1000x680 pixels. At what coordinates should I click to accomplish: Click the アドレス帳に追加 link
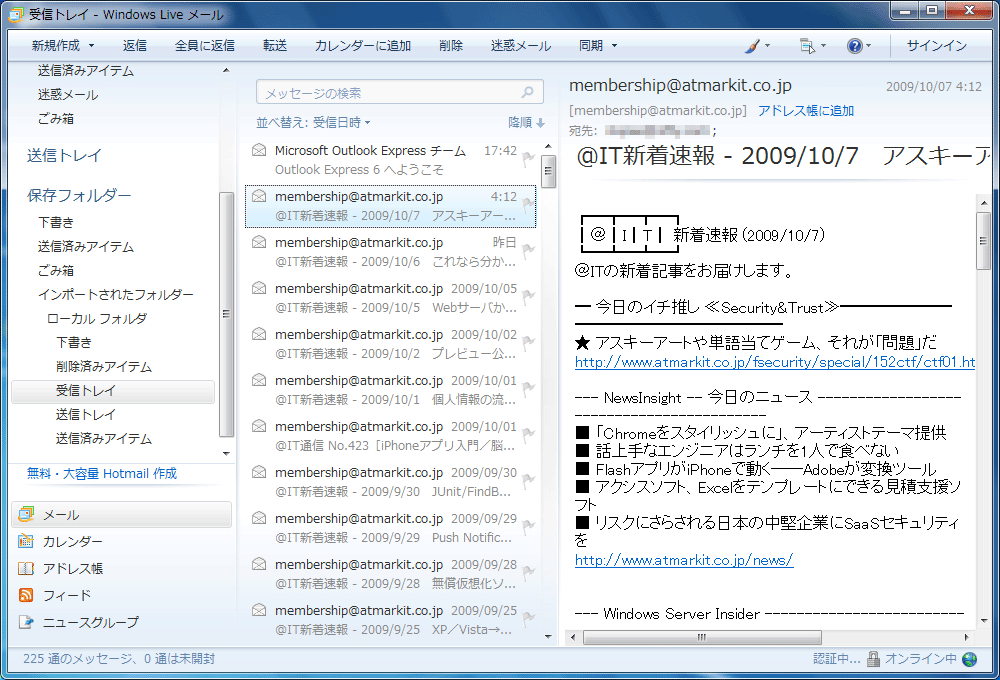click(805, 110)
